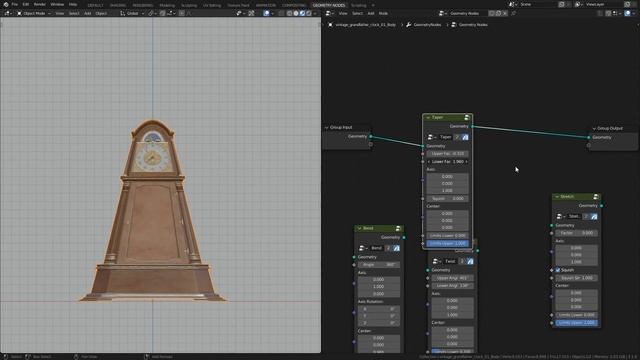
Task: Open the Window menu
Action: 57,4
